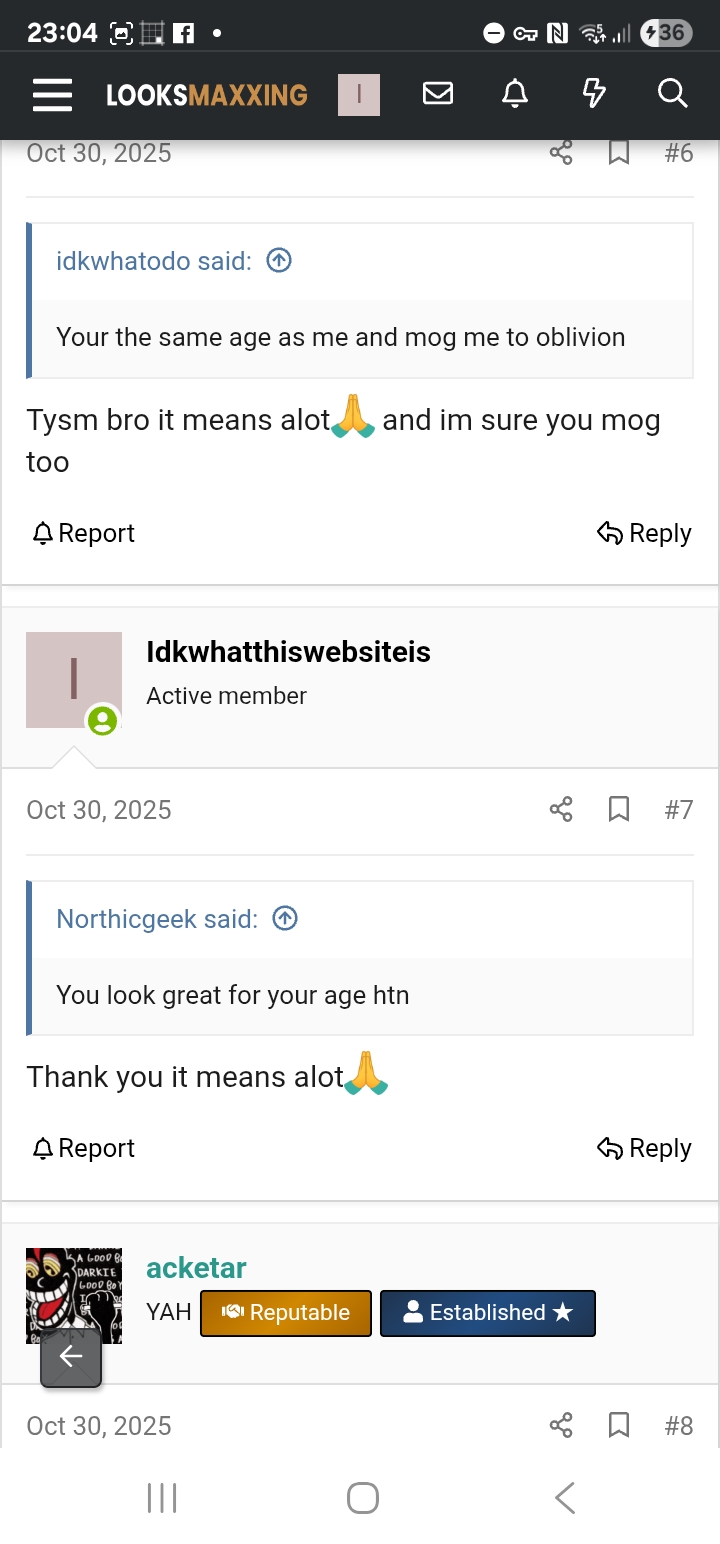Share post #8 via share icon
720x1544 pixels.
[561, 1425]
